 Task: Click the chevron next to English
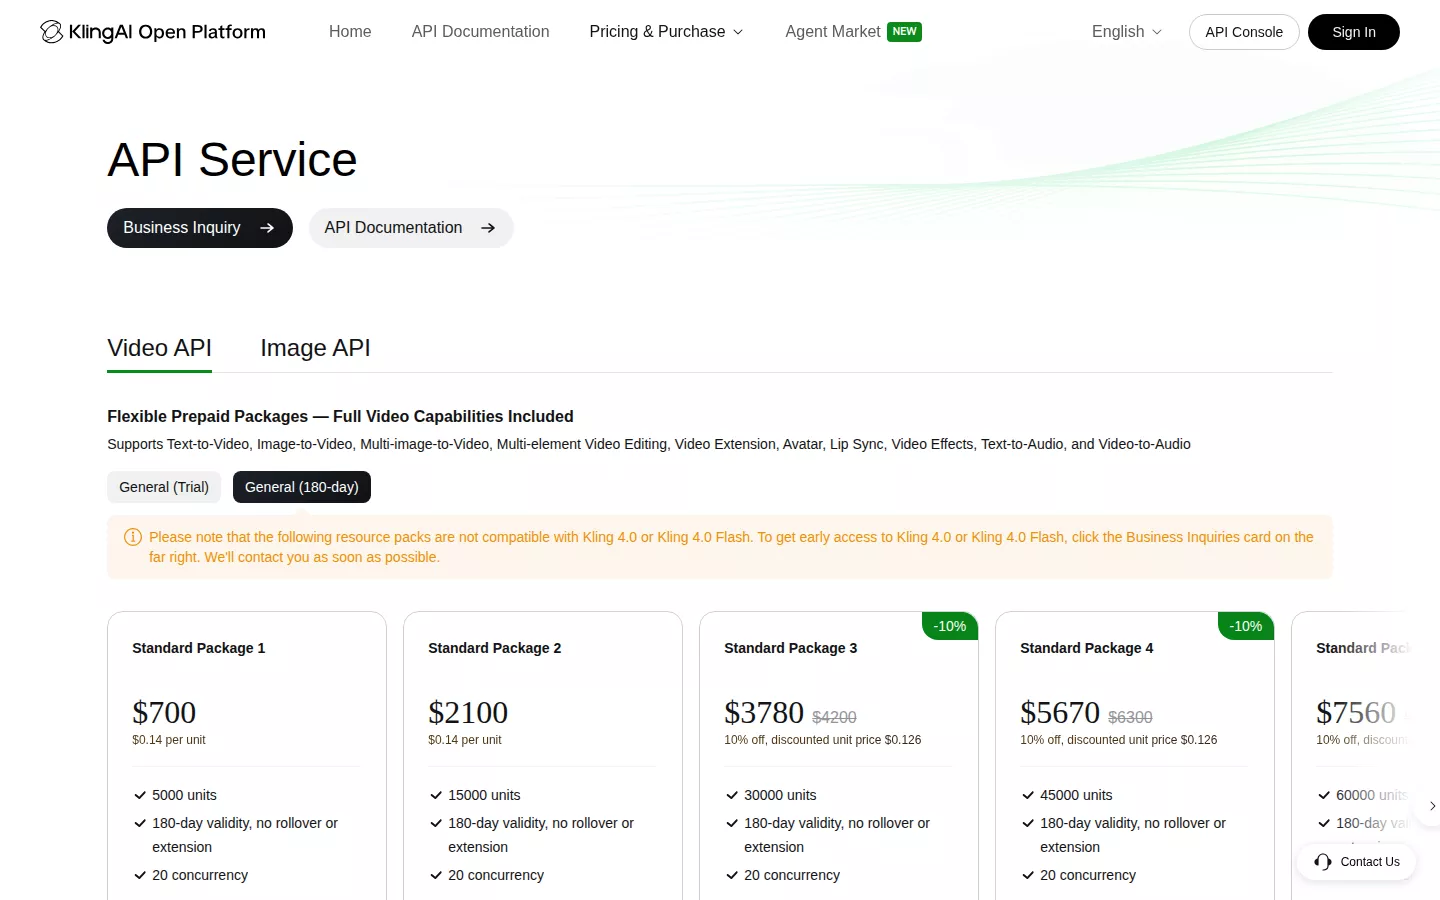(x=1157, y=32)
